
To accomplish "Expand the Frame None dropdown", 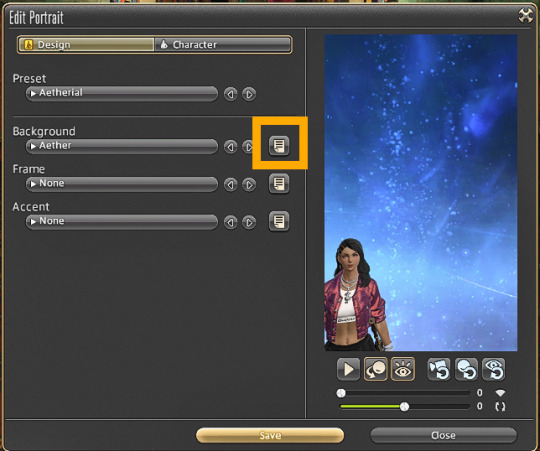I will [122, 184].
